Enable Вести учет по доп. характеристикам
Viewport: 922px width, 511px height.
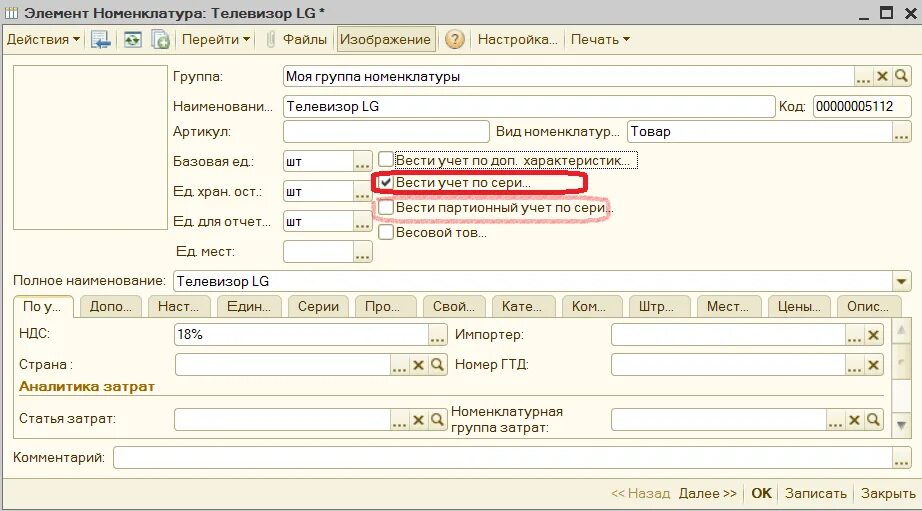click(386, 159)
